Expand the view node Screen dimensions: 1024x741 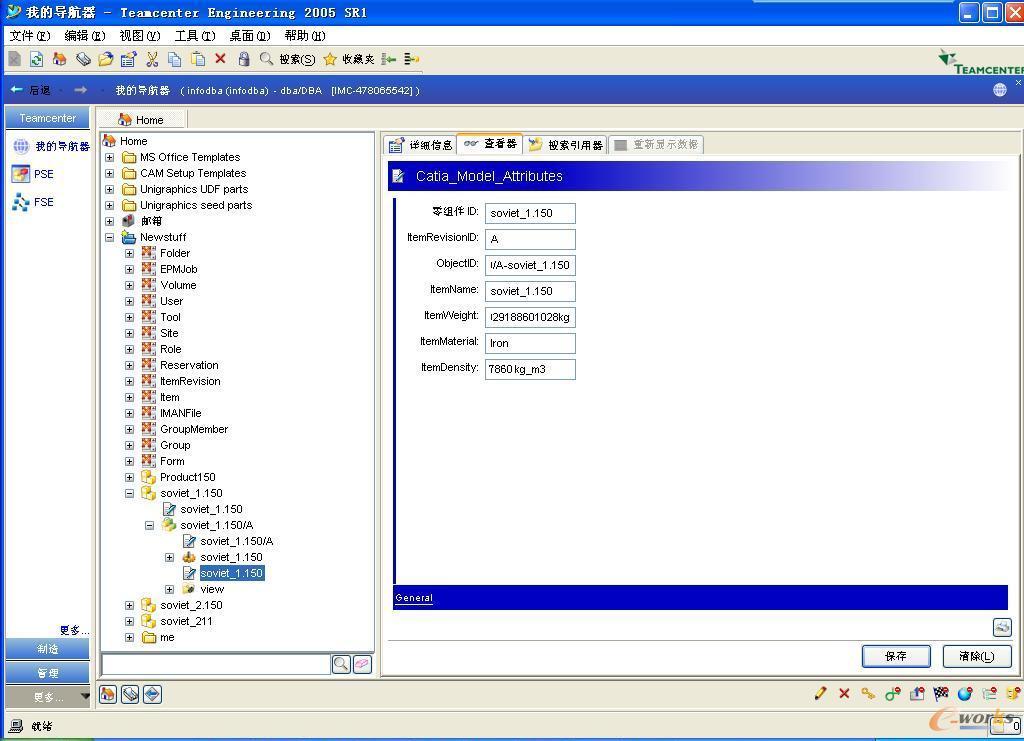click(x=170, y=590)
